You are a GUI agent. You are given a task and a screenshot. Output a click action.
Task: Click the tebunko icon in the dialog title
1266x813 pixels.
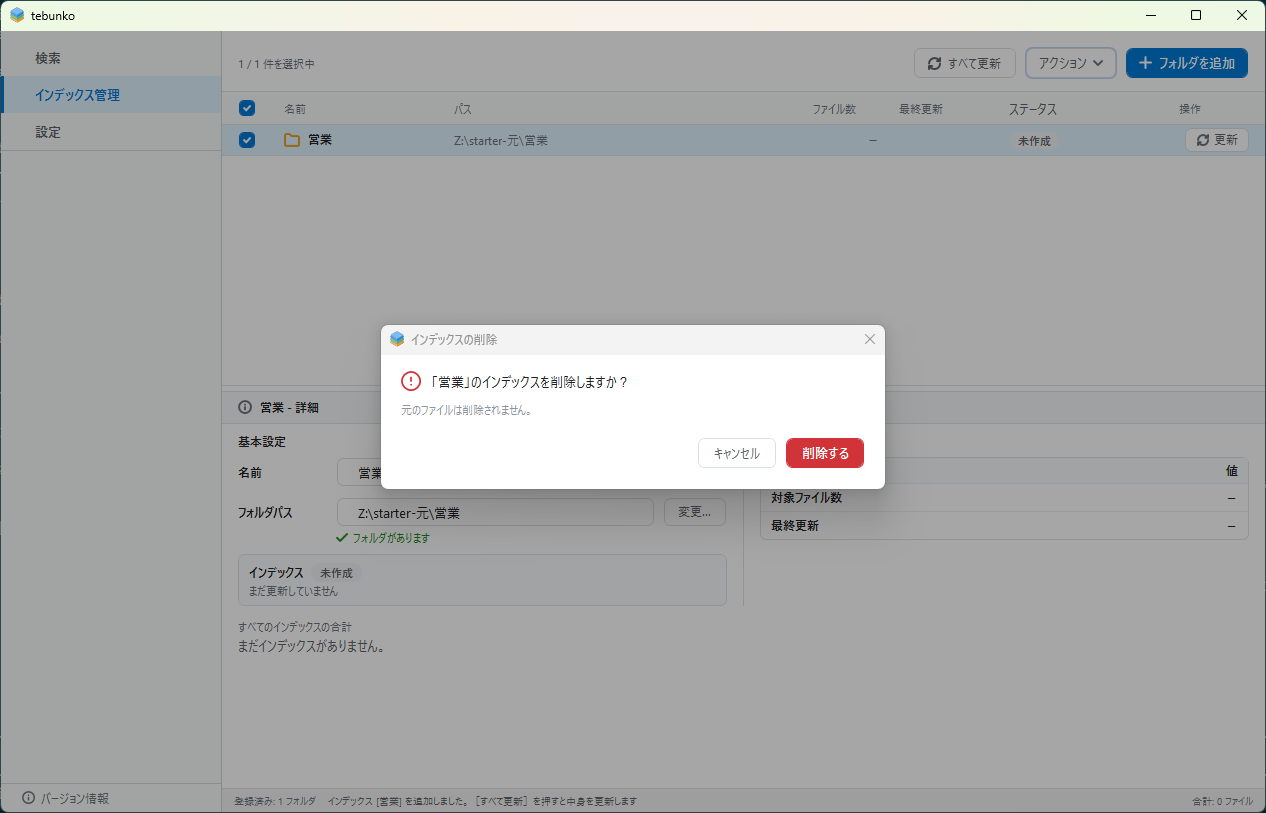point(397,339)
